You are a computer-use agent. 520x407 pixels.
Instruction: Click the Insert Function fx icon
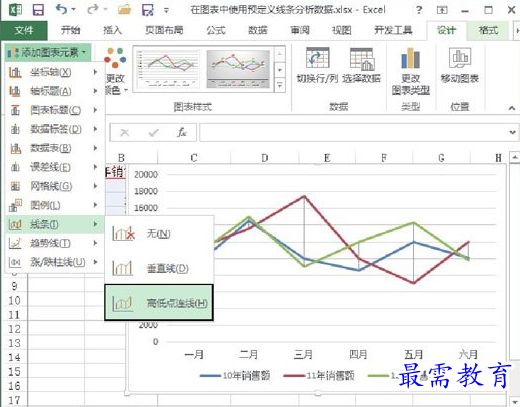pyautogui.click(x=182, y=132)
